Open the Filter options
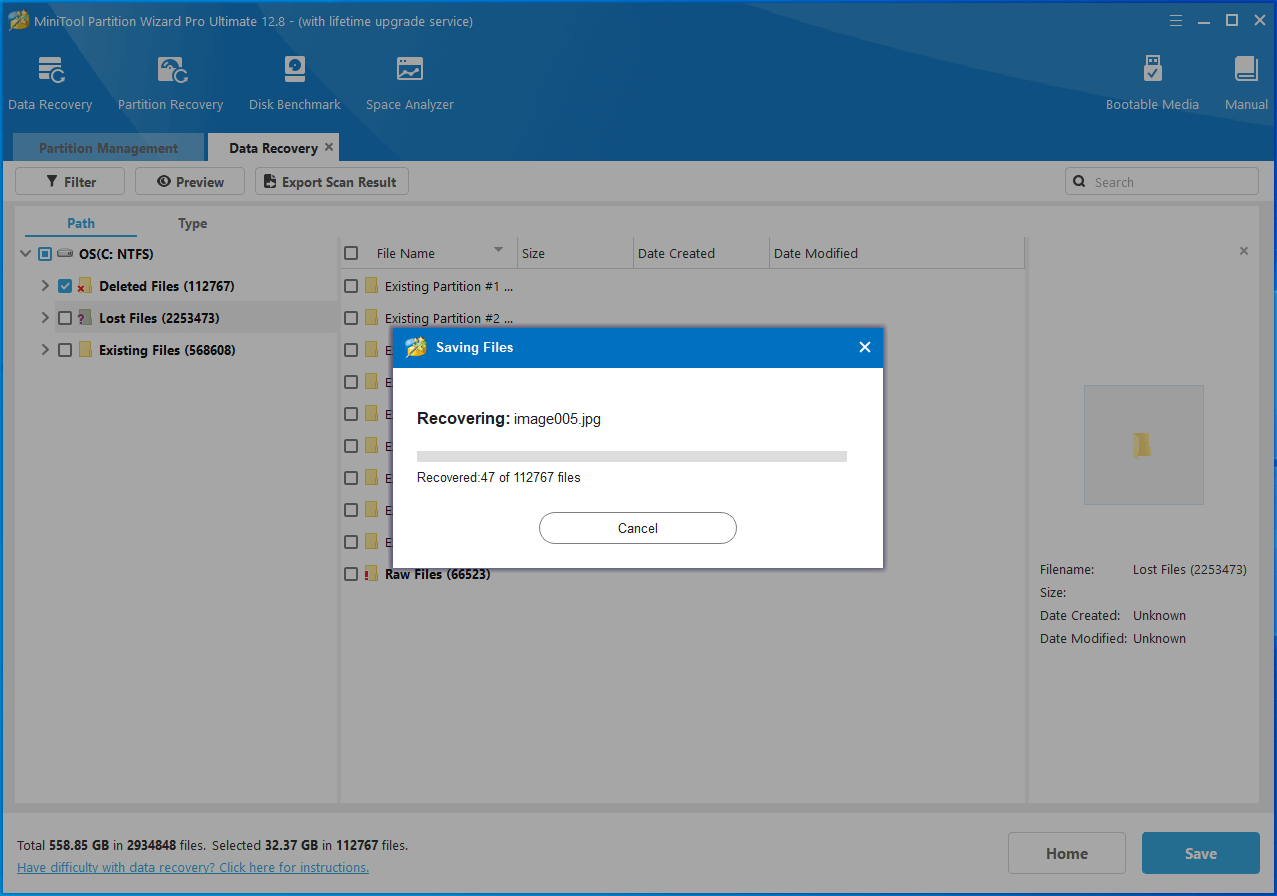The height and width of the screenshot is (896, 1277). 70,182
